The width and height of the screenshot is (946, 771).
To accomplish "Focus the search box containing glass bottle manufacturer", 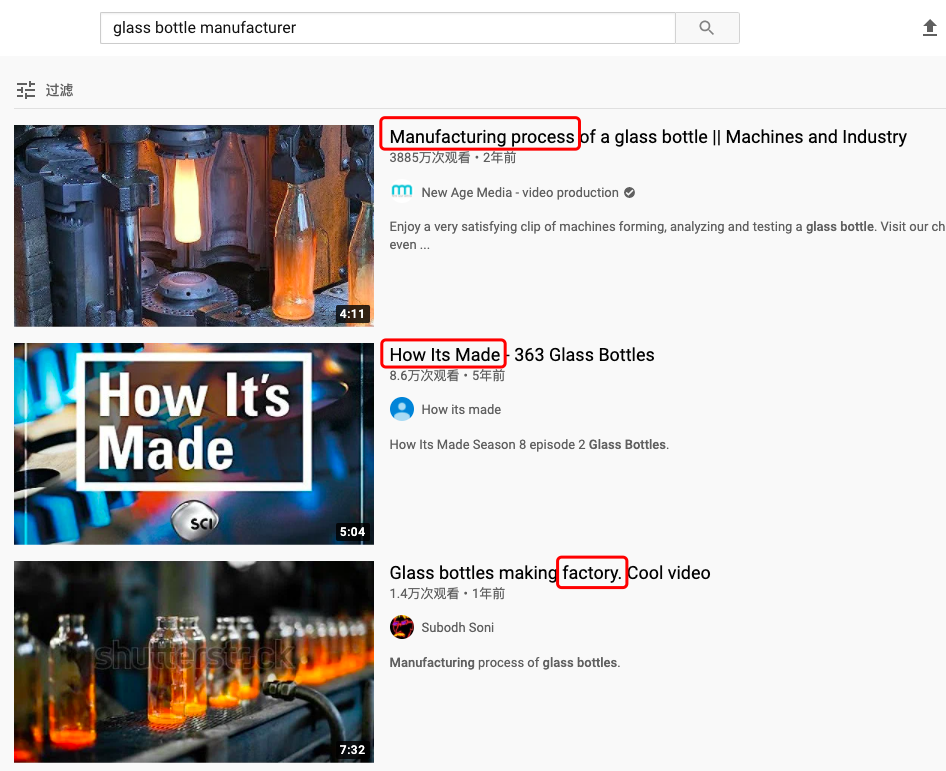I will [387, 28].
